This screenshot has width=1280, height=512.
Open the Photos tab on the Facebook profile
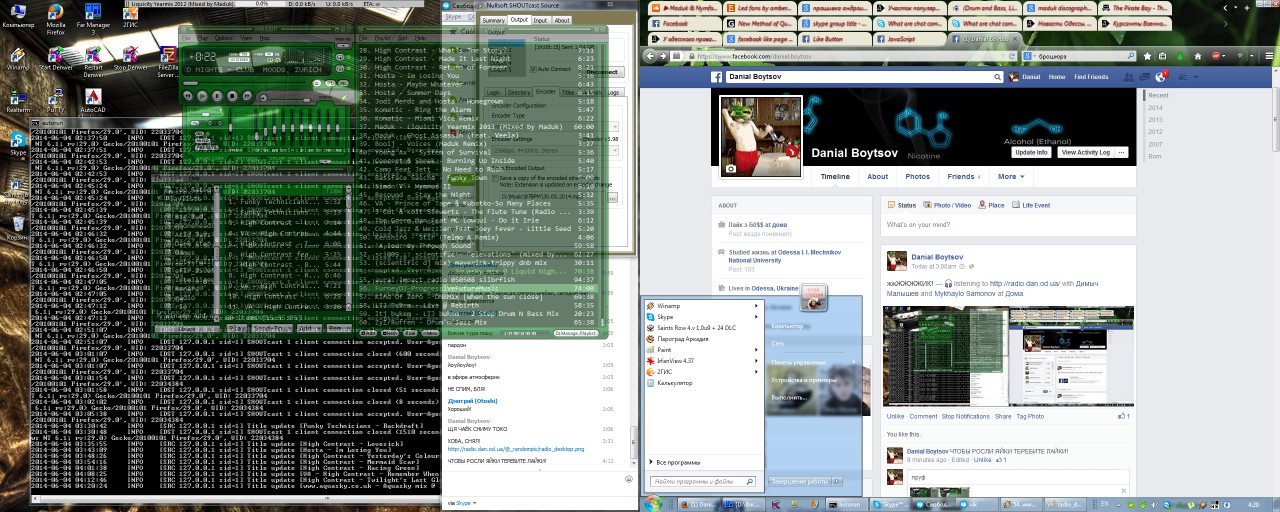917,177
